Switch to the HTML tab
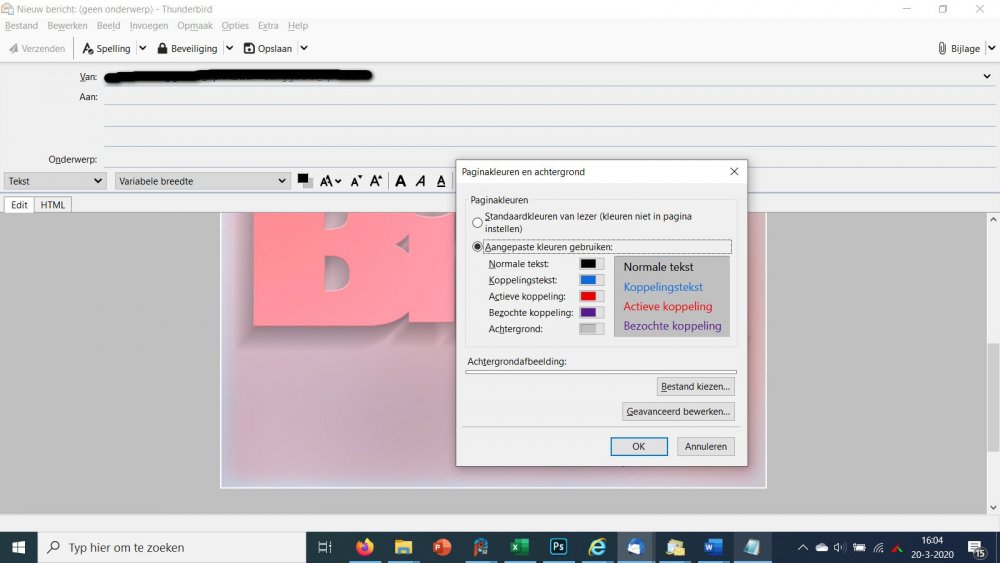 click(x=53, y=205)
